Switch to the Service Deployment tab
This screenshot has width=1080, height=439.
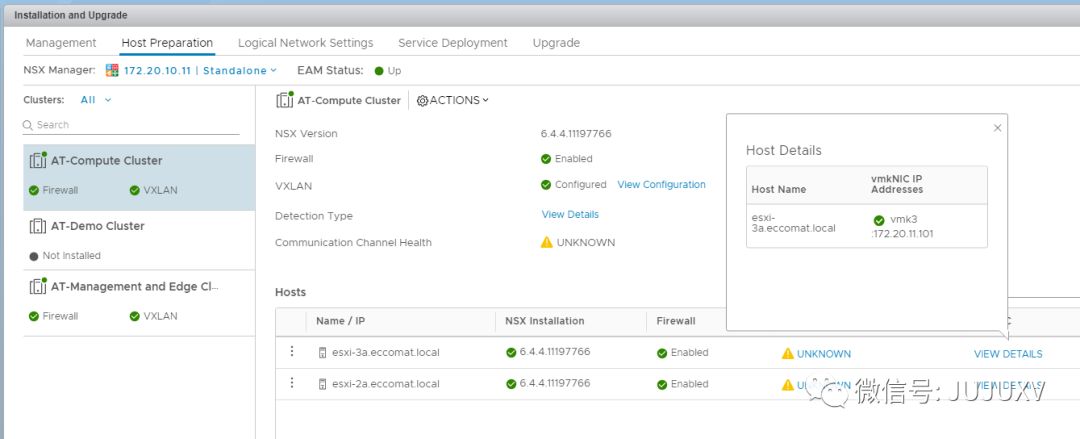[453, 43]
